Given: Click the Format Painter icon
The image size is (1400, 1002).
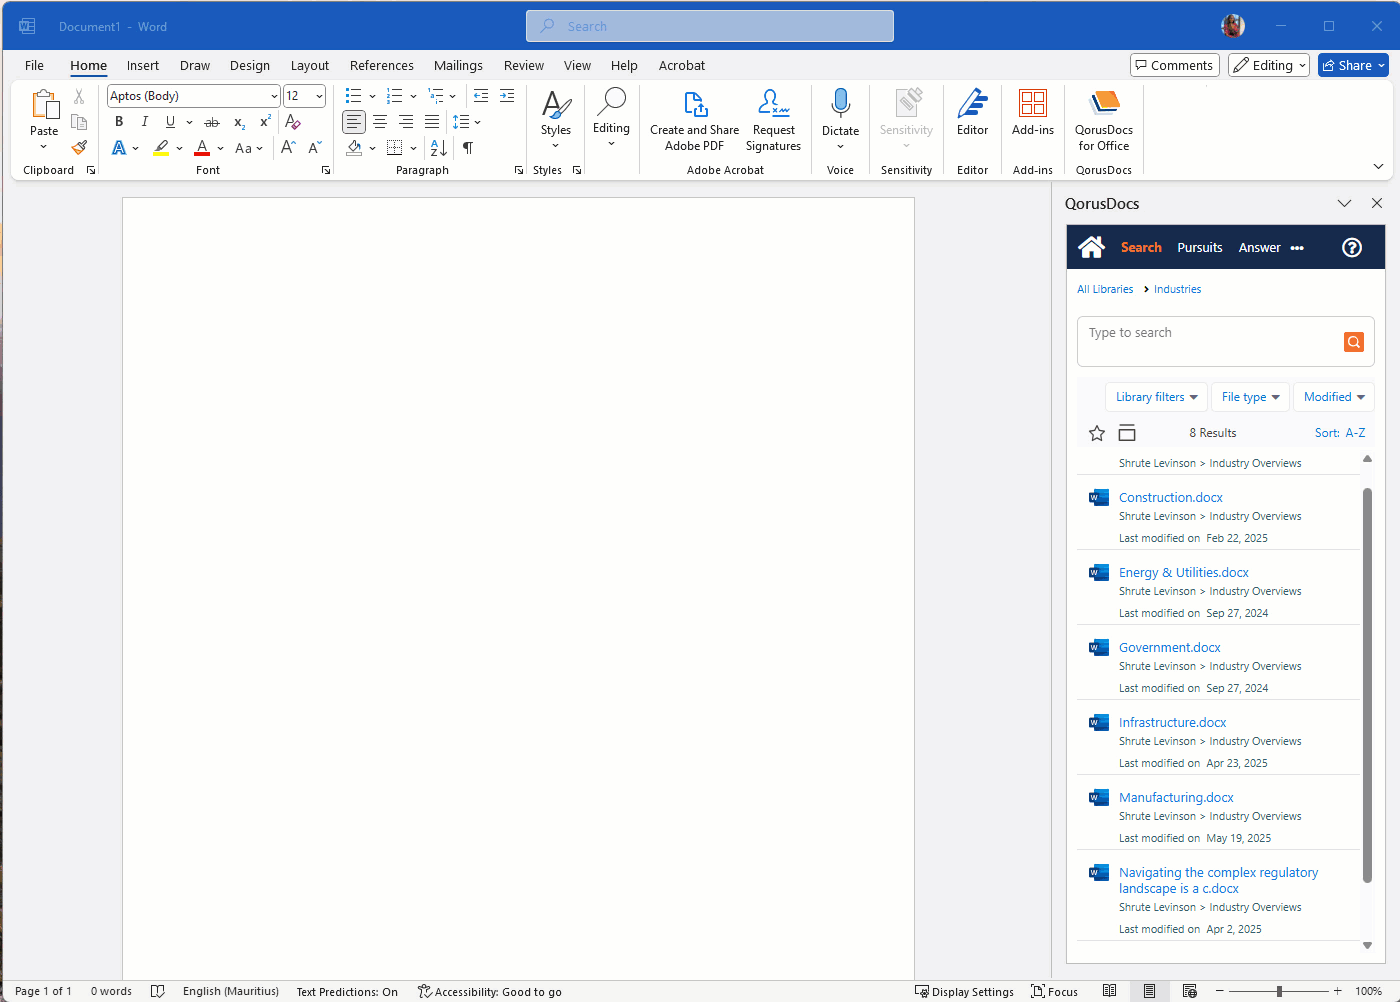Looking at the screenshot, I should (79, 148).
